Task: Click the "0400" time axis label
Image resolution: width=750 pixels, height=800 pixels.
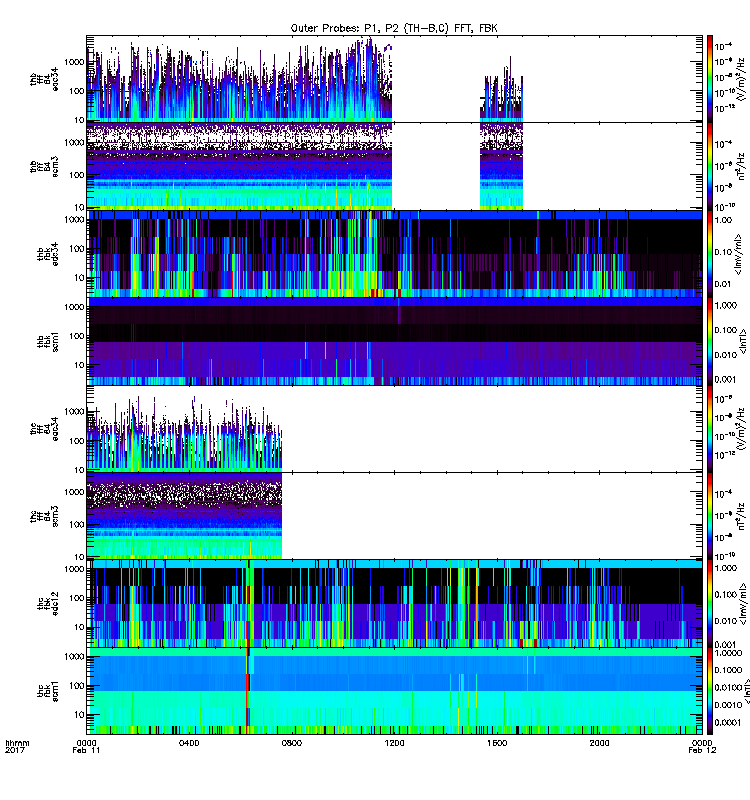Action: (x=189, y=743)
